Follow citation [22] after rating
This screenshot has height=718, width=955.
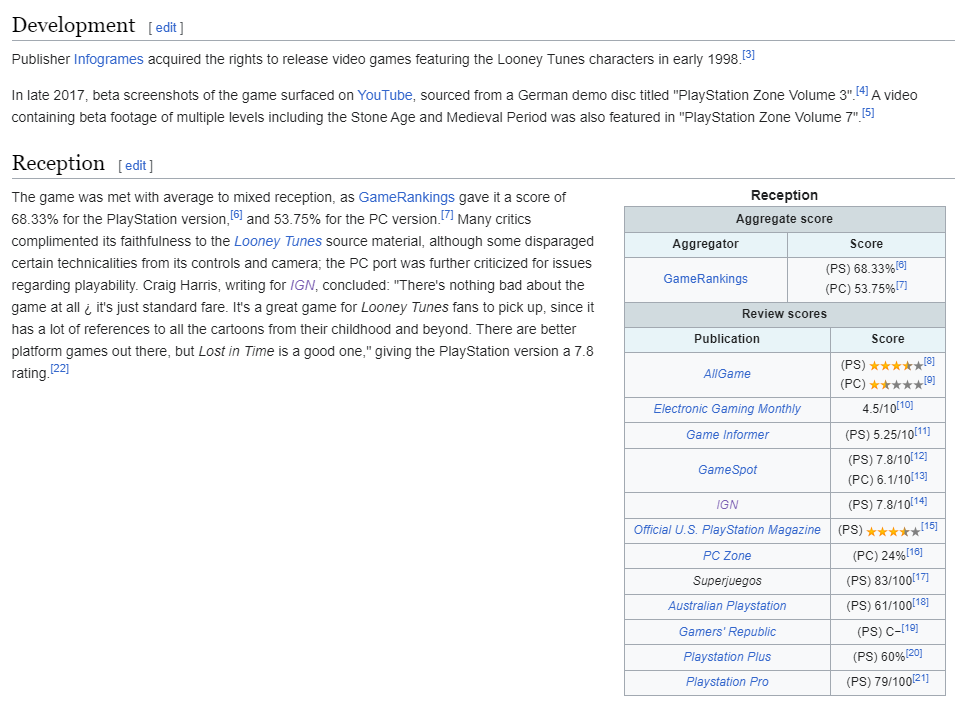point(60,368)
